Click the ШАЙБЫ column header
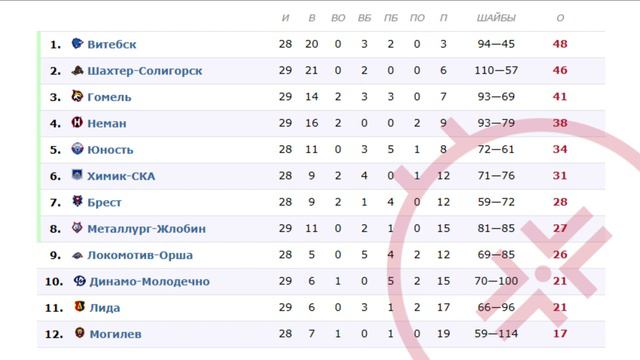Viewport: 640px width, 360px height. click(496, 18)
